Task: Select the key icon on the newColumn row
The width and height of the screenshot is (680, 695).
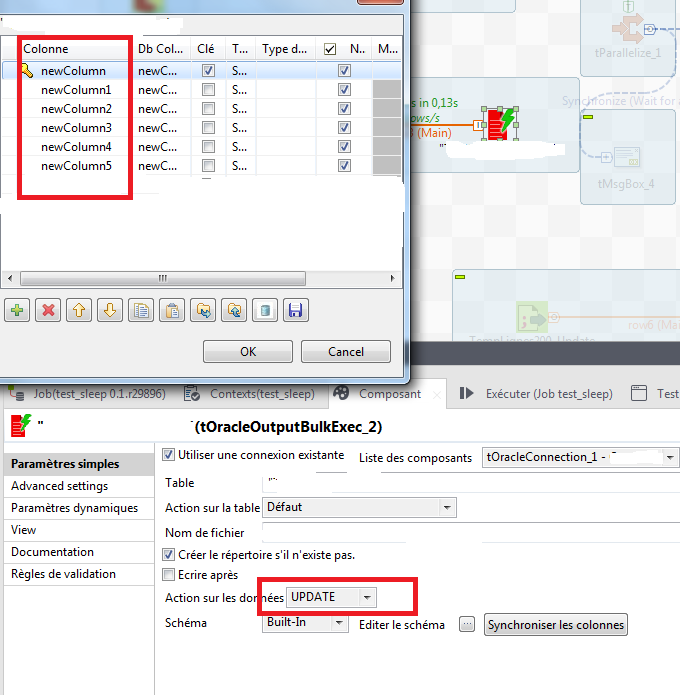Action: (27, 70)
